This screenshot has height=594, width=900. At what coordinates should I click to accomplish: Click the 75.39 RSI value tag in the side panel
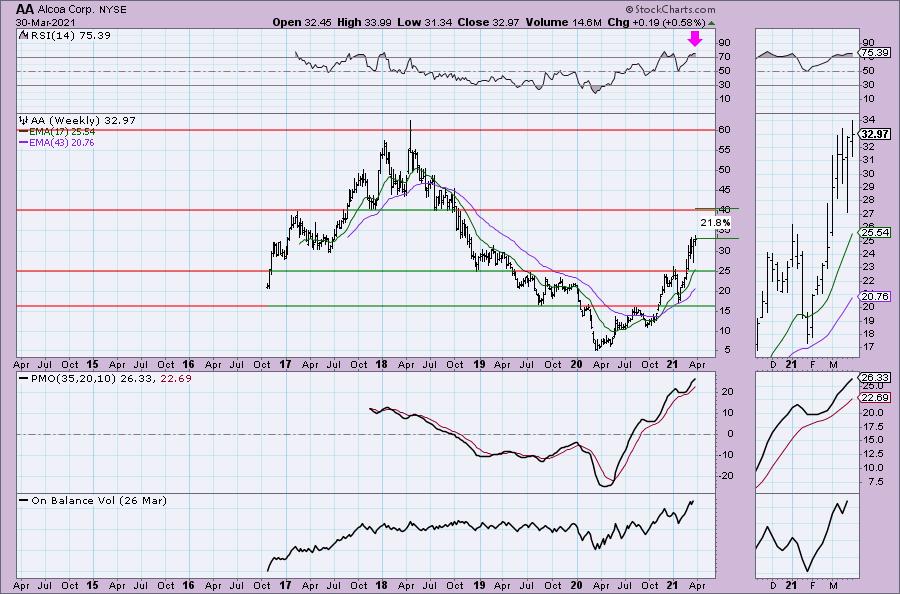point(876,53)
